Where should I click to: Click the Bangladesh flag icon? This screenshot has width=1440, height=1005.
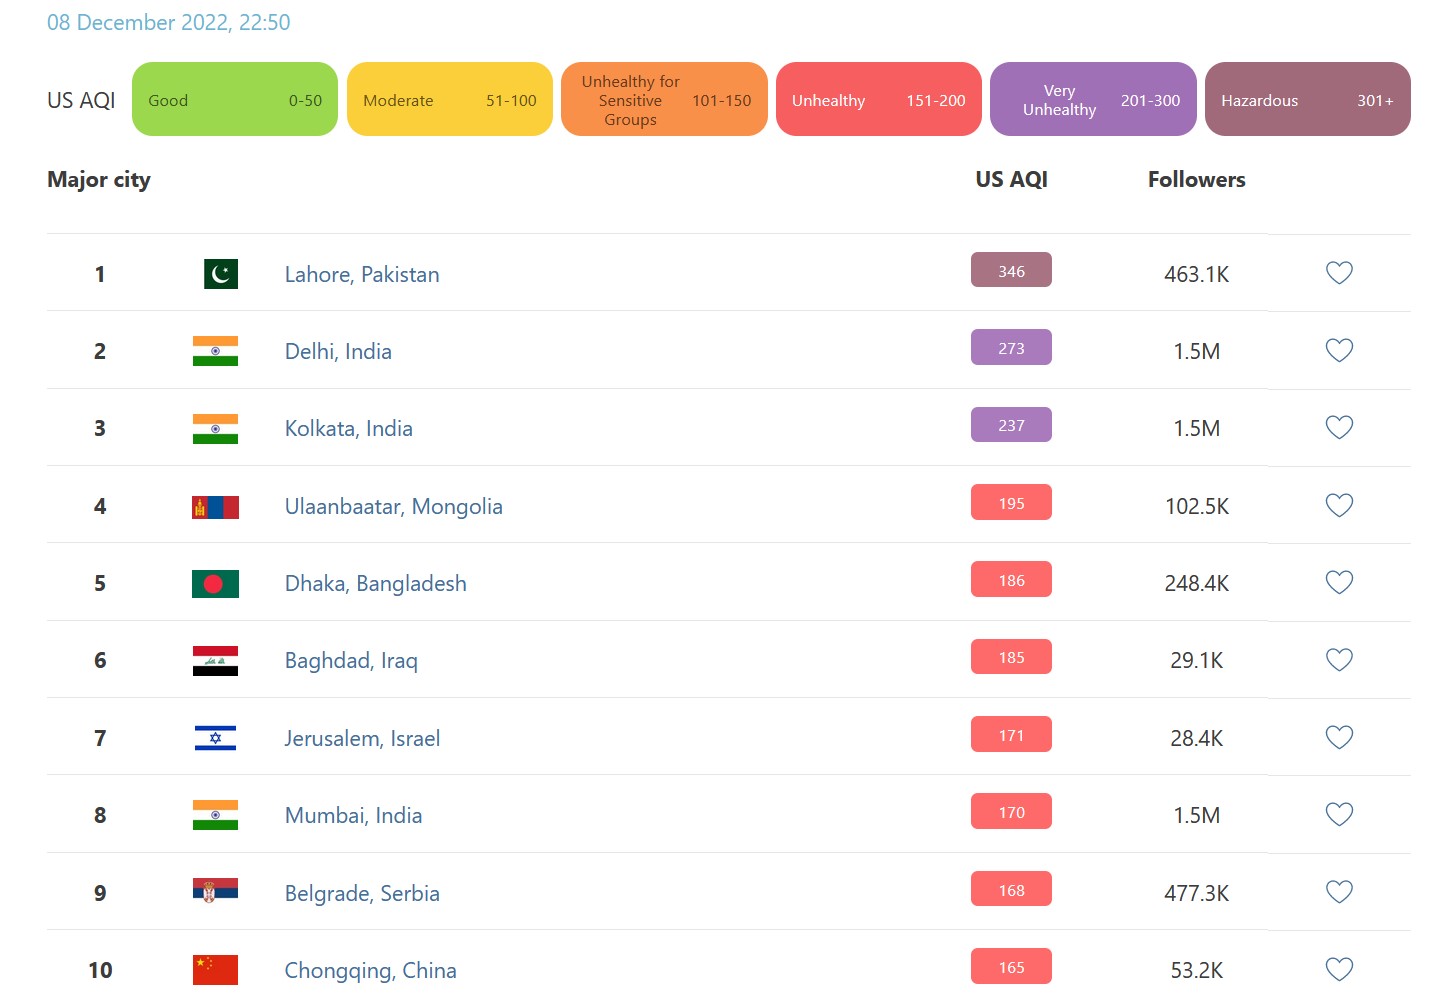(215, 584)
